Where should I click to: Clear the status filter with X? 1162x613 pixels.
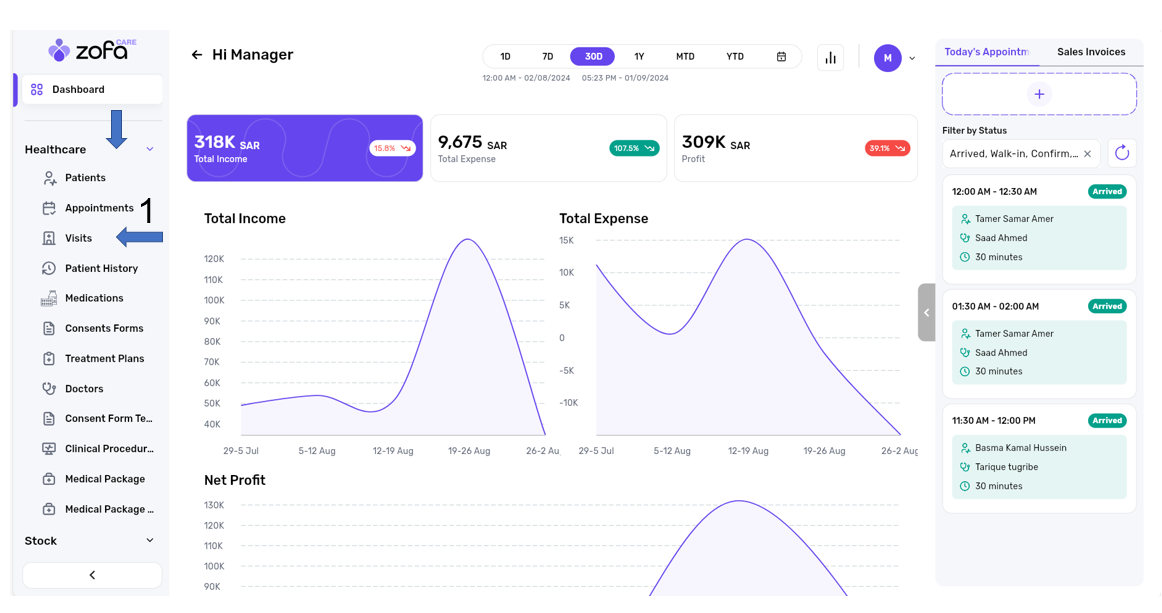tap(1087, 154)
